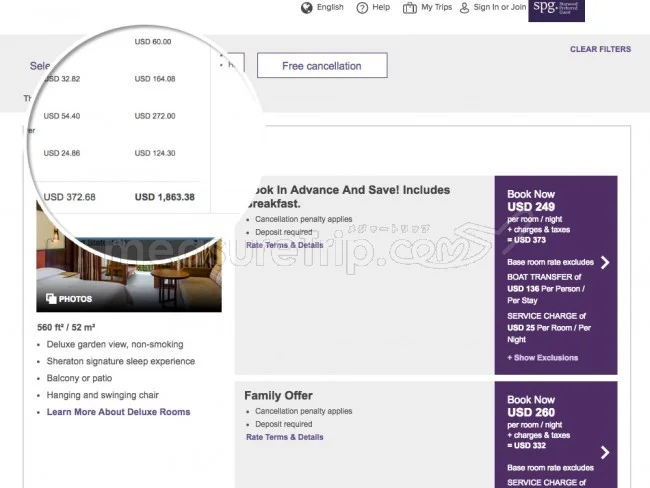Toggle the Free cancellation filter
650x488 pixels.
click(x=321, y=66)
